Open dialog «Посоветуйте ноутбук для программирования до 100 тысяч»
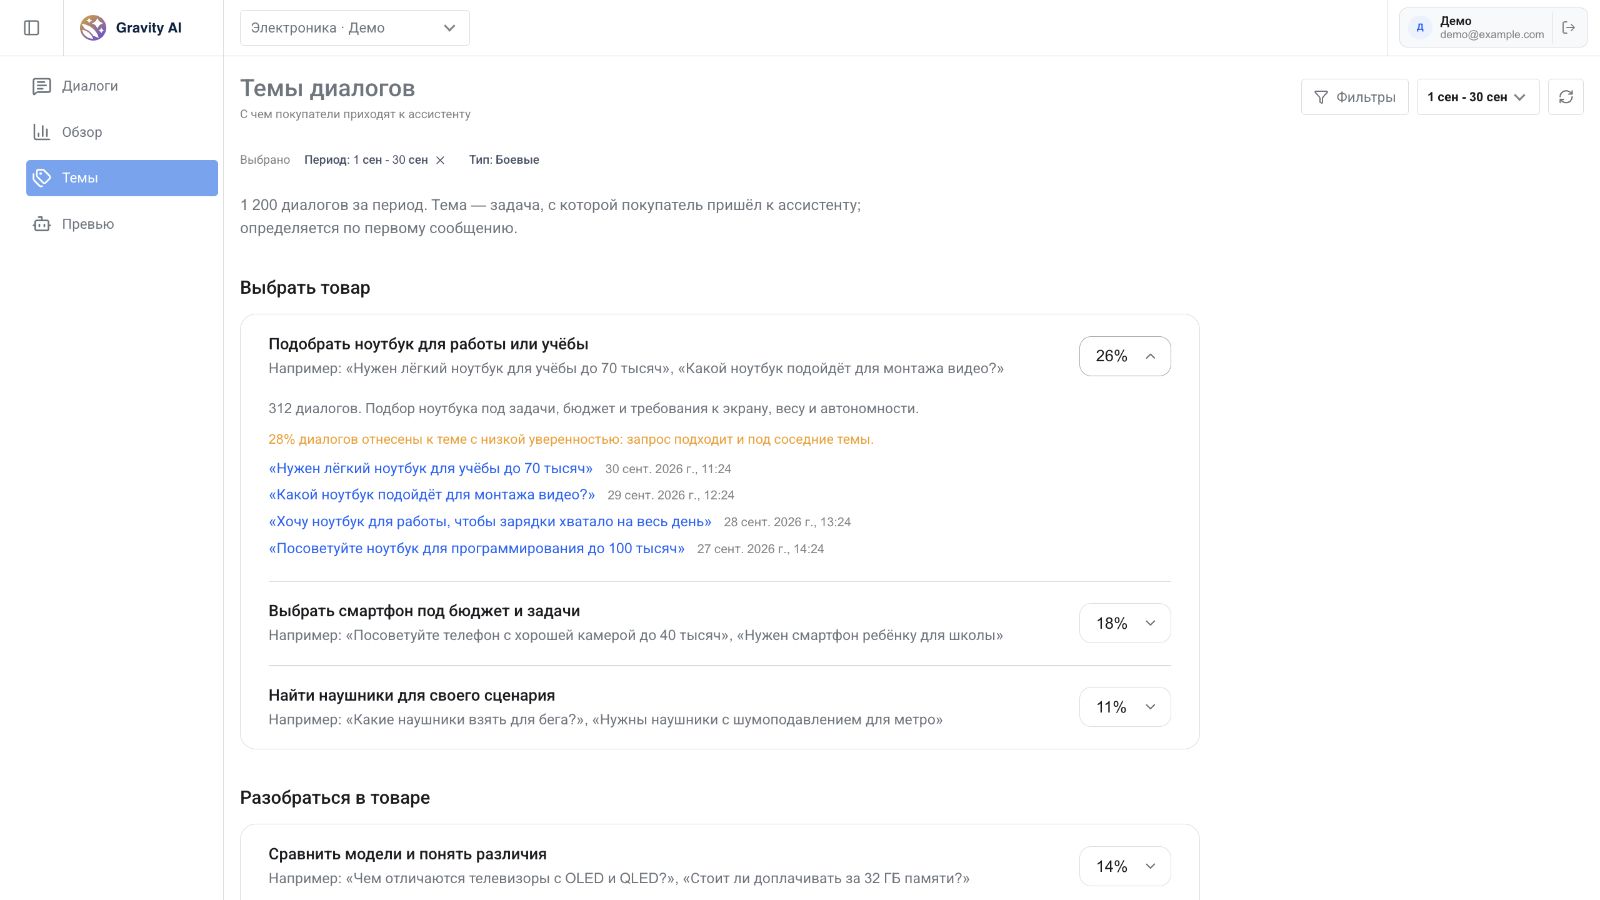Screen dimensions: 1600x900 point(477,548)
